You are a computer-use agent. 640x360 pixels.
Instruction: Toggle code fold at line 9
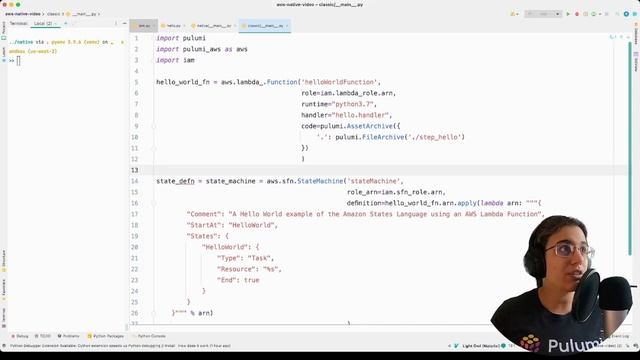[154, 126]
